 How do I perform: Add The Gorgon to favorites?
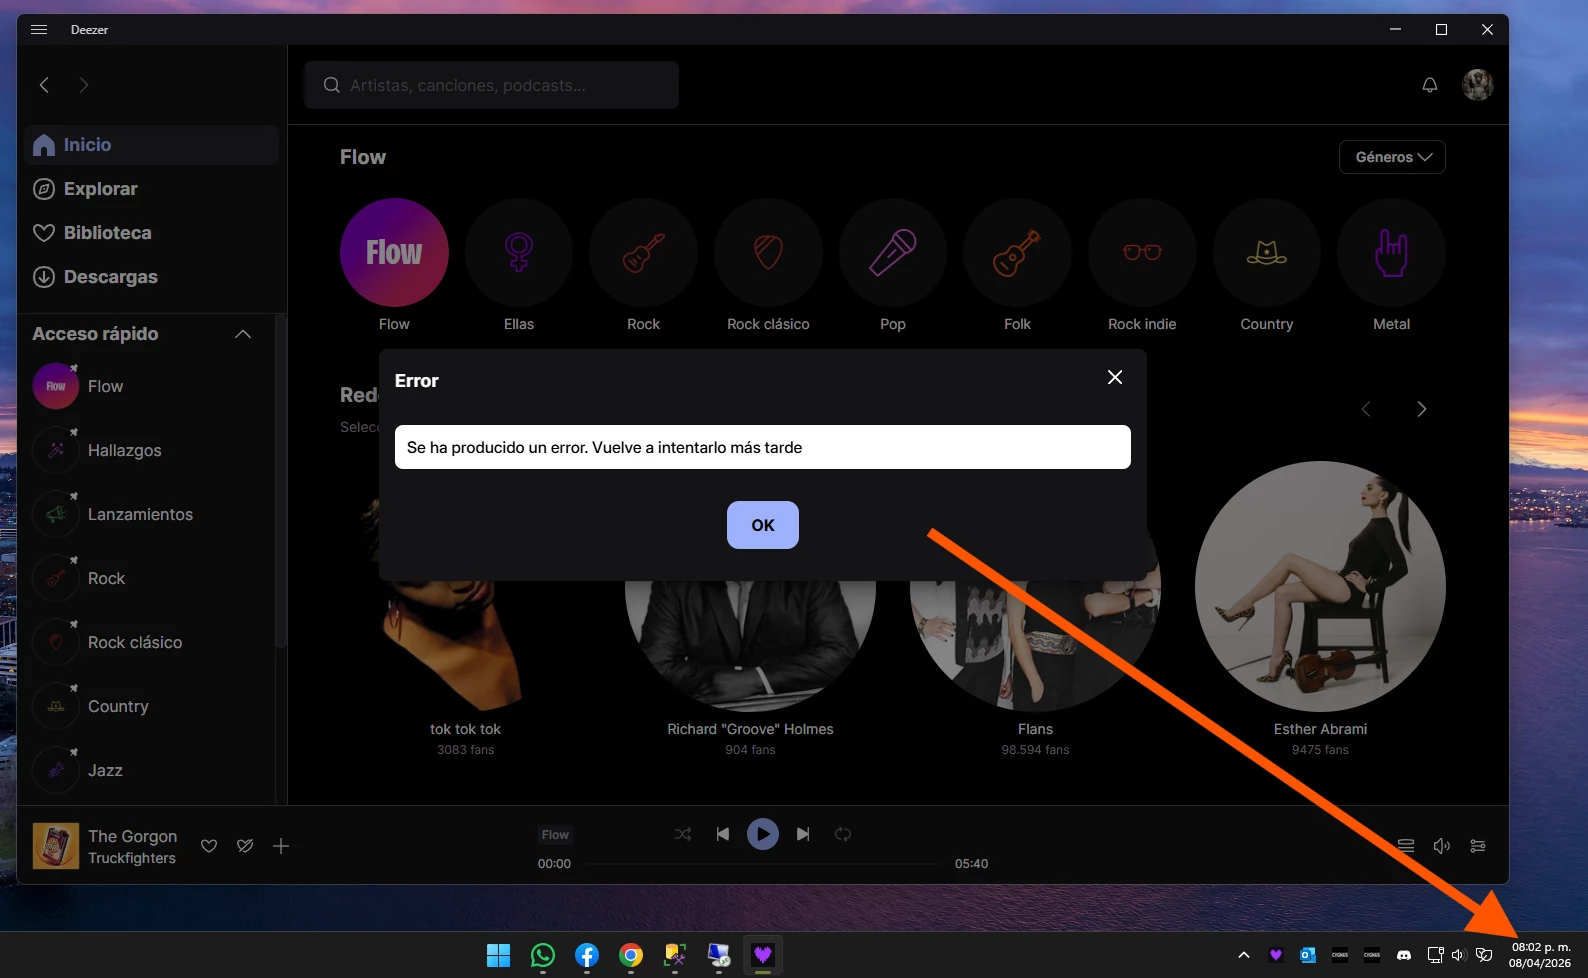209,846
